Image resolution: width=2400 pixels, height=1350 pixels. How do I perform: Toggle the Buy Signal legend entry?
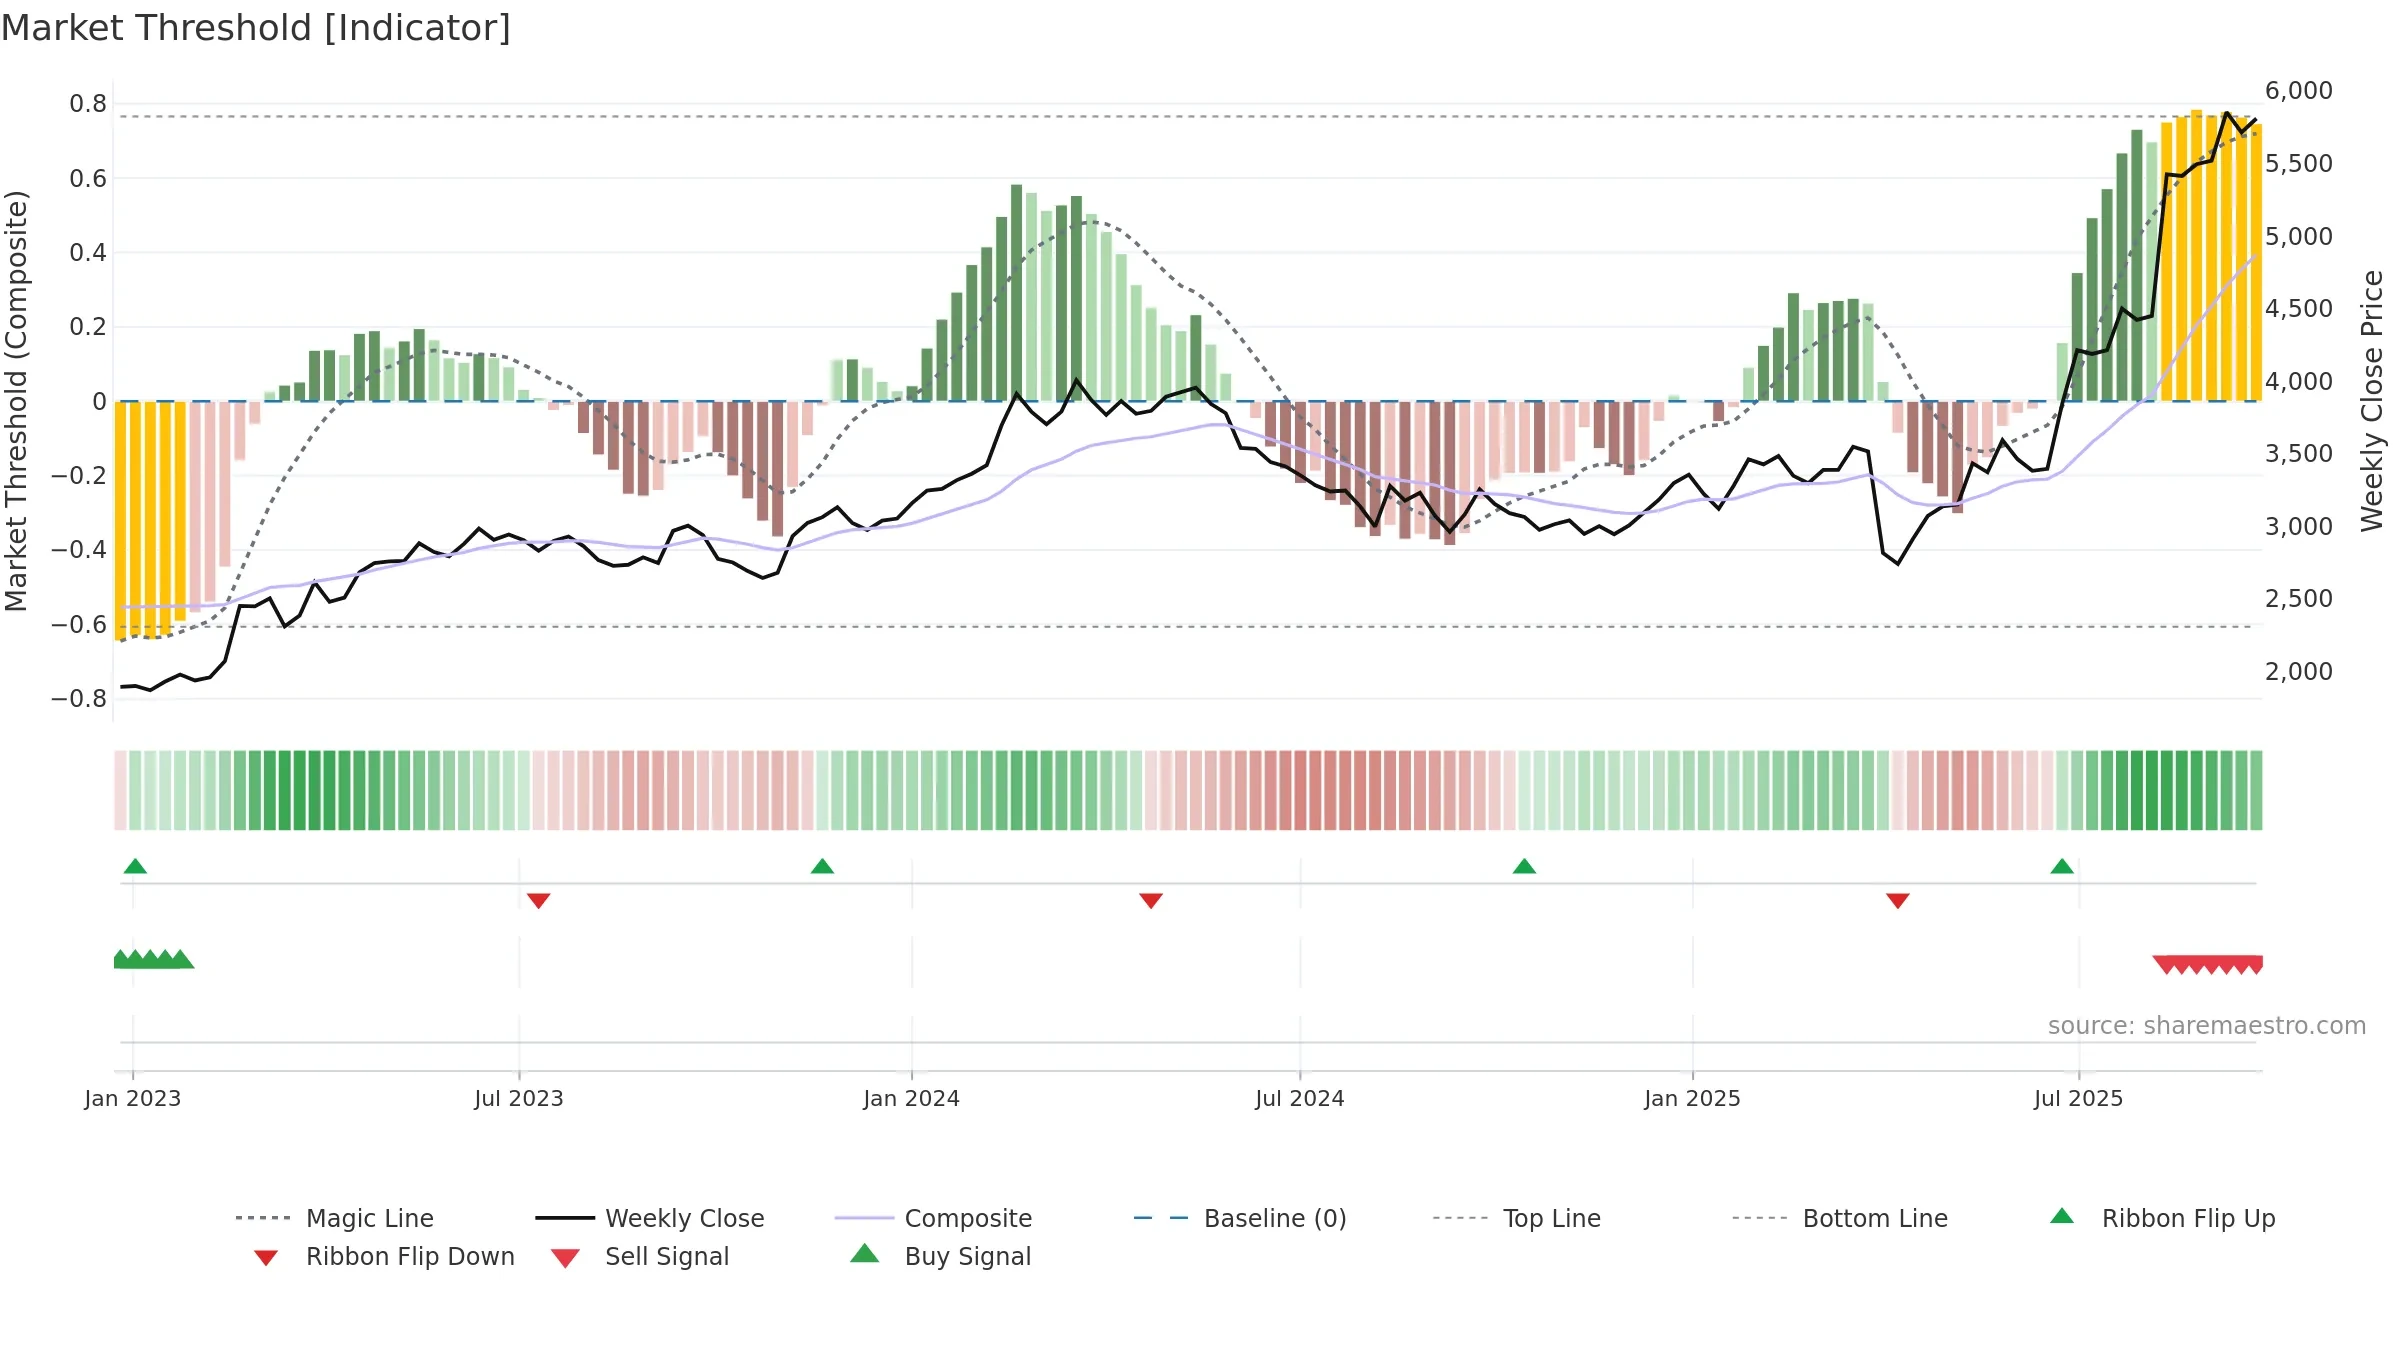(940, 1256)
